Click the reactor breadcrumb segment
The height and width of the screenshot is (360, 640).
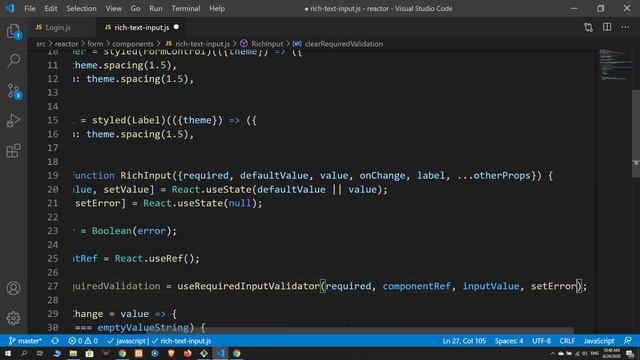tap(66, 44)
